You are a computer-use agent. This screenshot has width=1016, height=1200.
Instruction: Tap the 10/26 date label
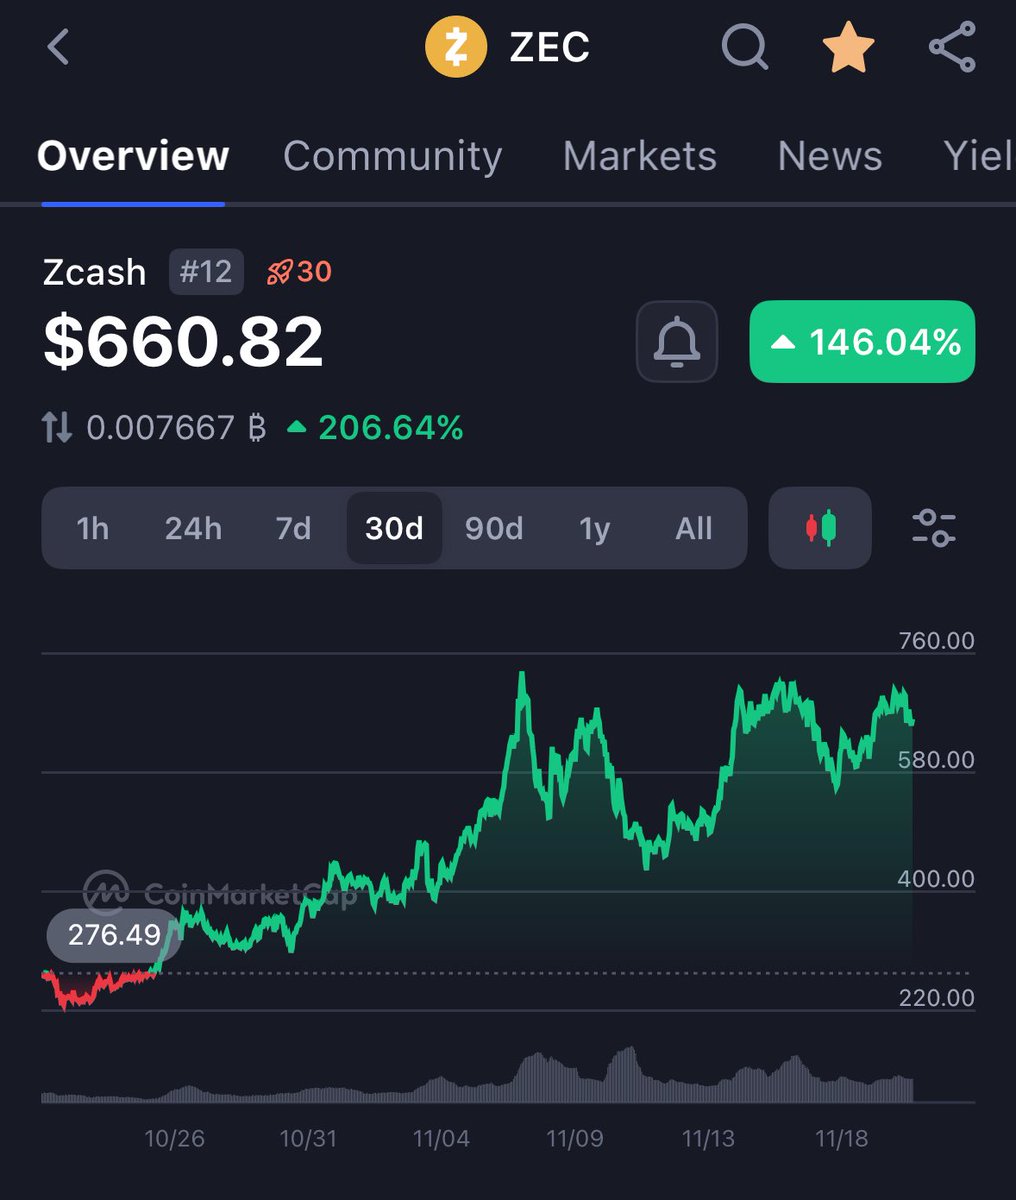174,1139
